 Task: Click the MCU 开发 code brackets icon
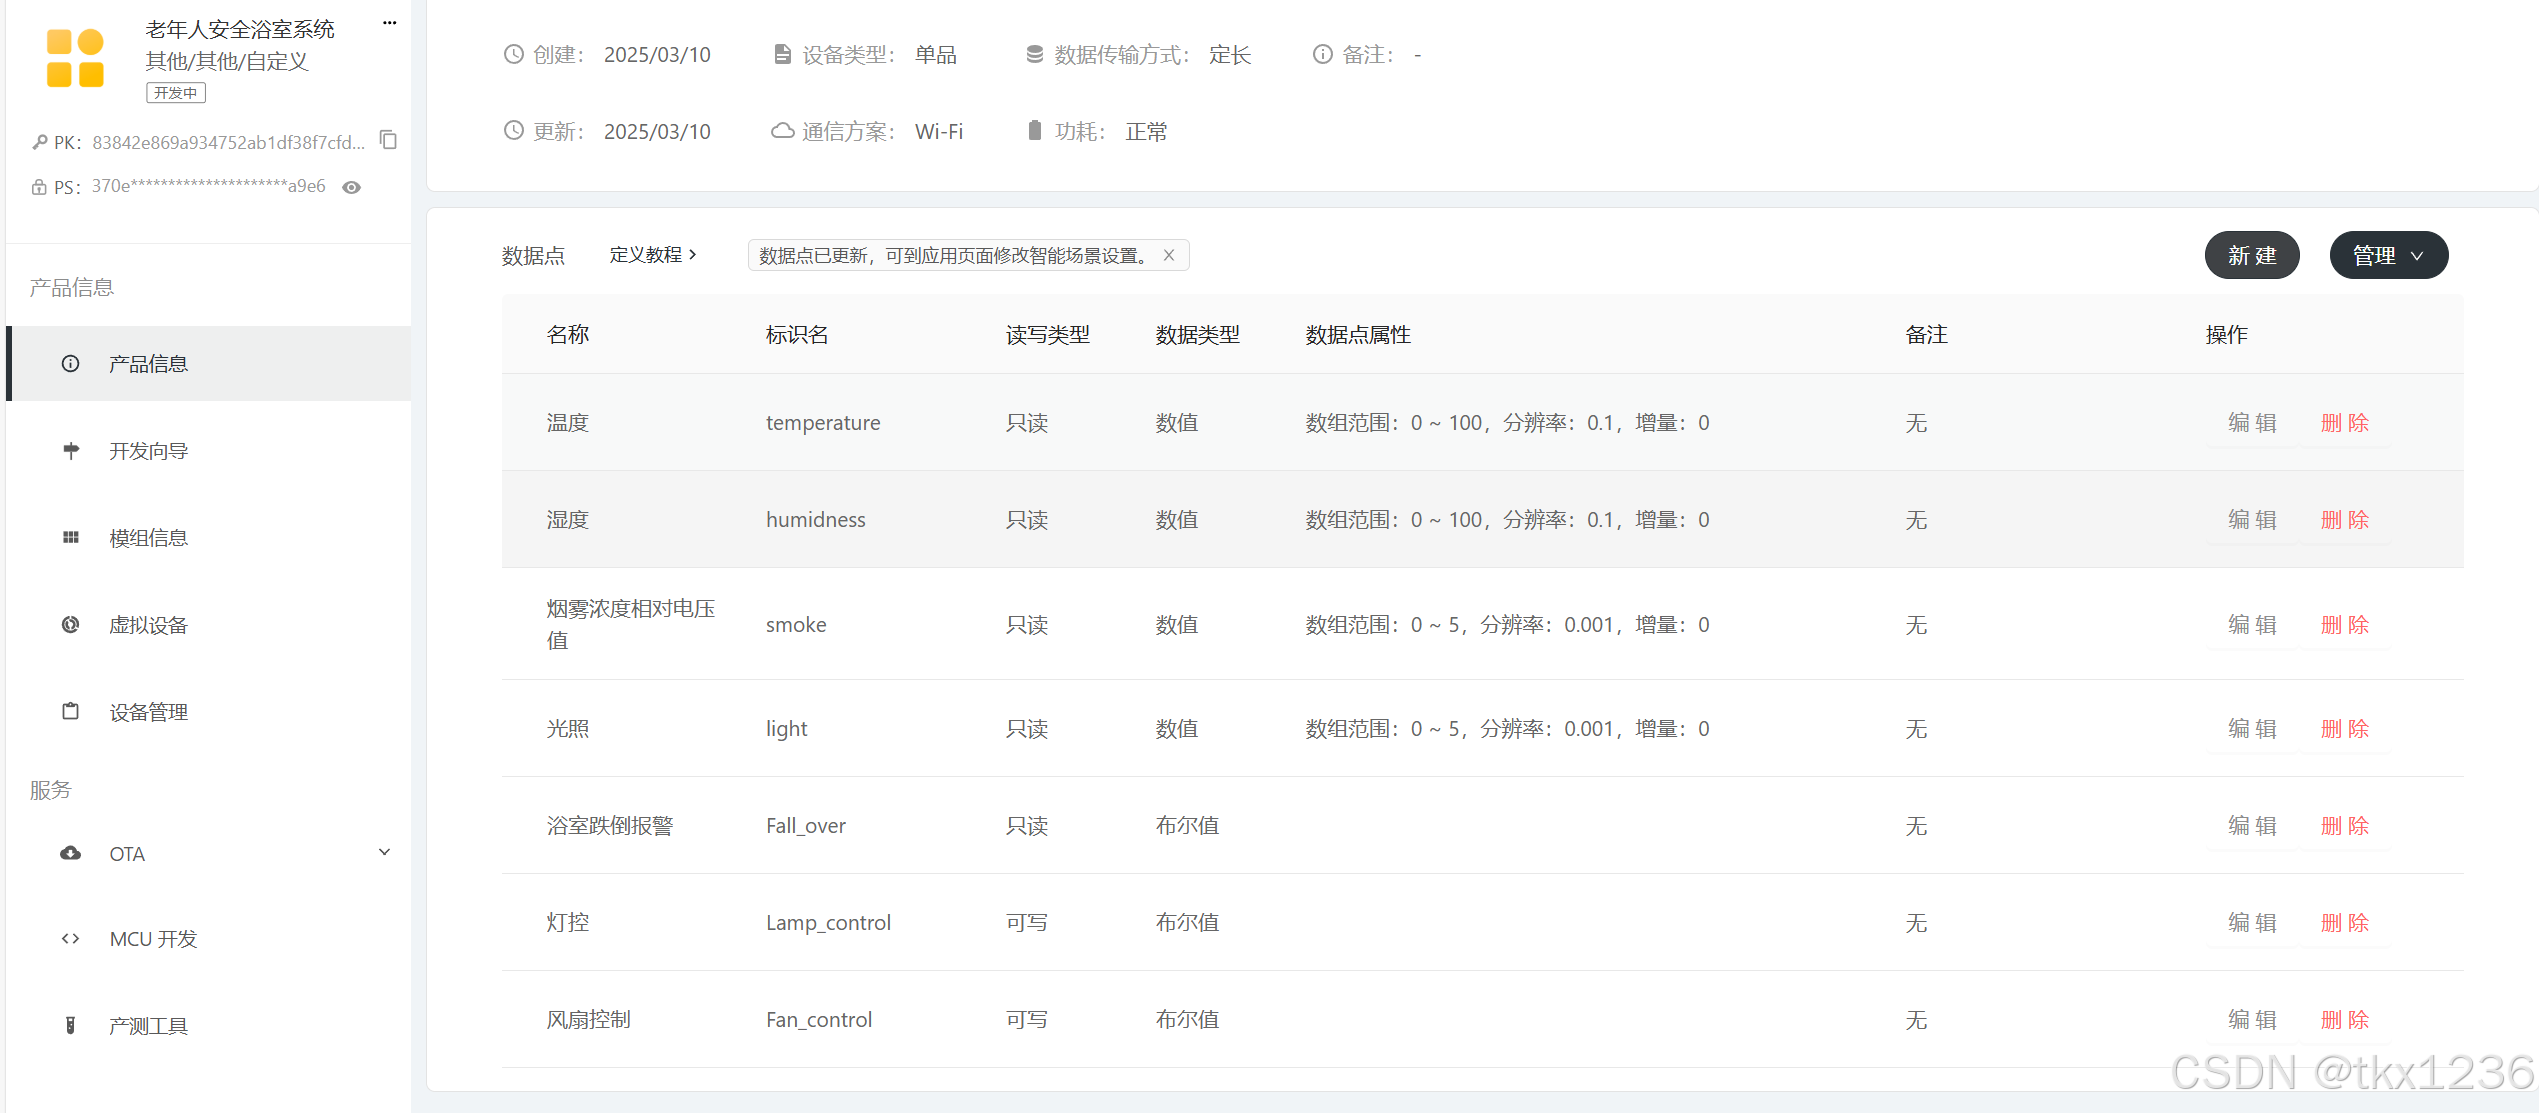pyautogui.click(x=70, y=938)
